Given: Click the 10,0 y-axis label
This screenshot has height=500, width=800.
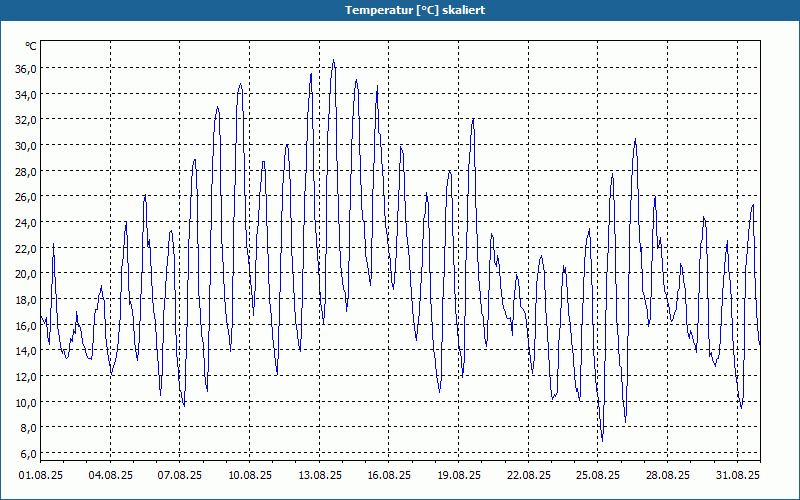Looking at the screenshot, I should pyautogui.click(x=26, y=402).
